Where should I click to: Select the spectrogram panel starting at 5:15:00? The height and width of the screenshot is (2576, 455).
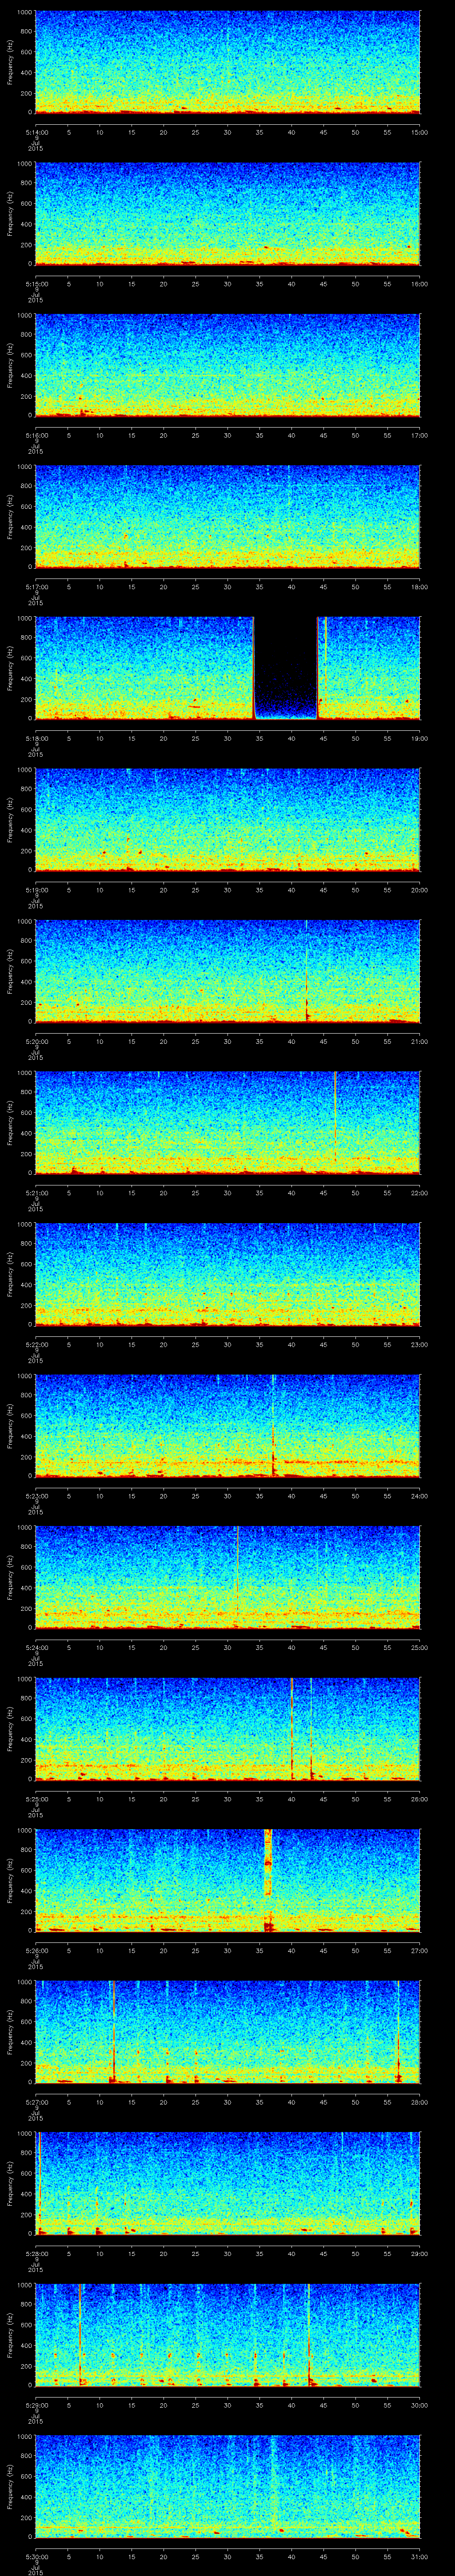[x=227, y=213]
